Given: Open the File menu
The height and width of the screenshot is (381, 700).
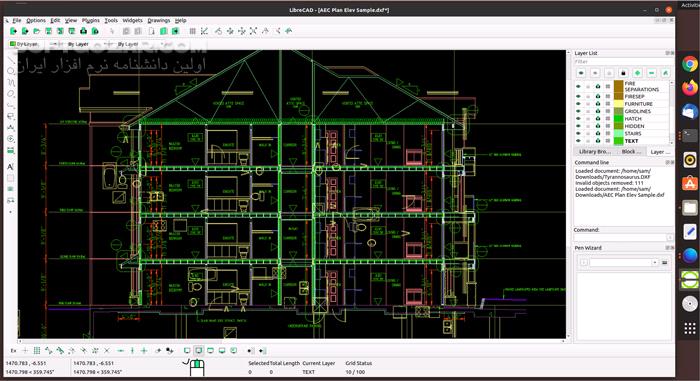Looking at the screenshot, I should click(x=17, y=21).
